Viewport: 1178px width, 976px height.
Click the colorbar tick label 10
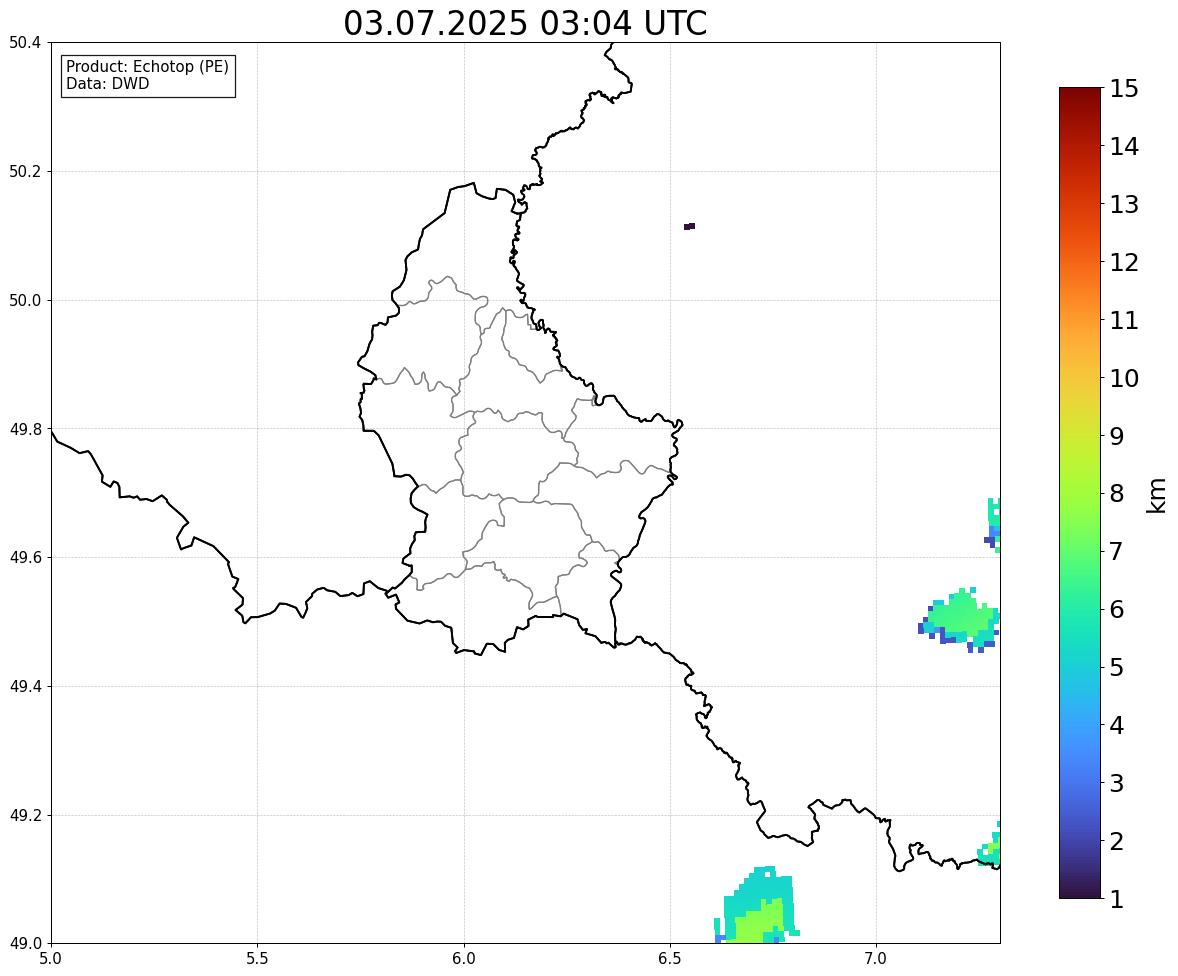[x=1124, y=378]
